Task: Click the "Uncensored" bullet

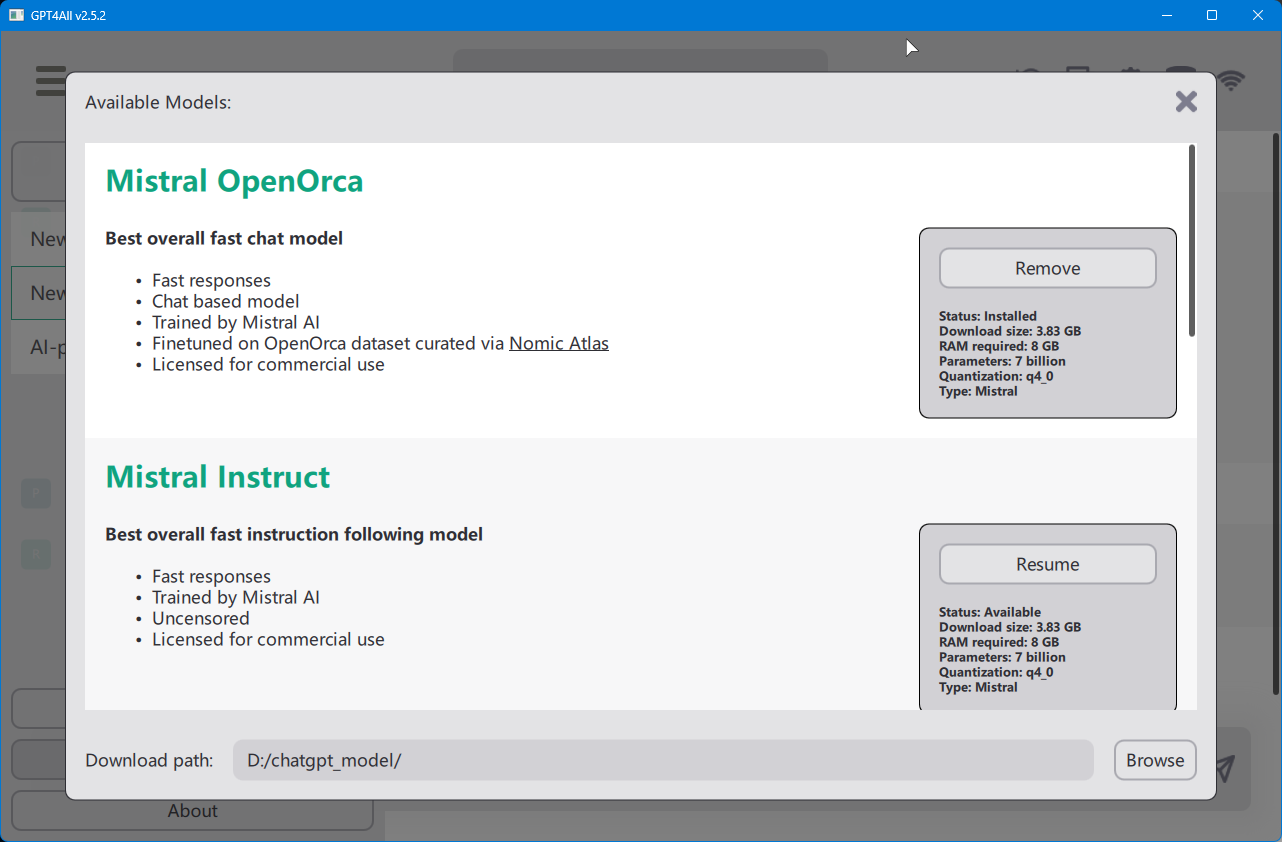Action: 200,618
